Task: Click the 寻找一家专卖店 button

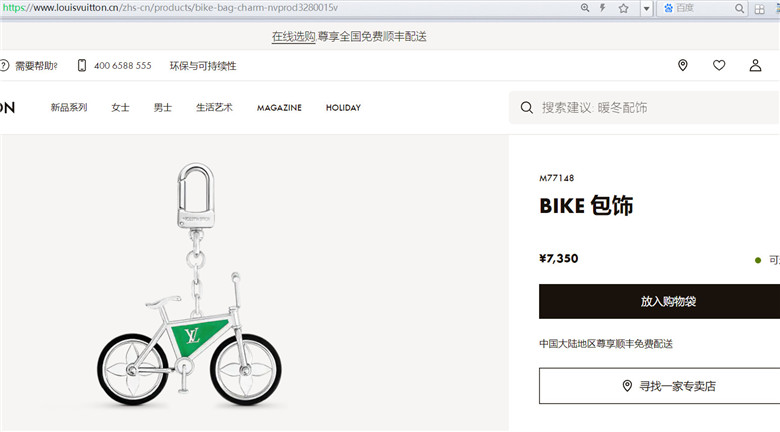Action: click(659, 386)
